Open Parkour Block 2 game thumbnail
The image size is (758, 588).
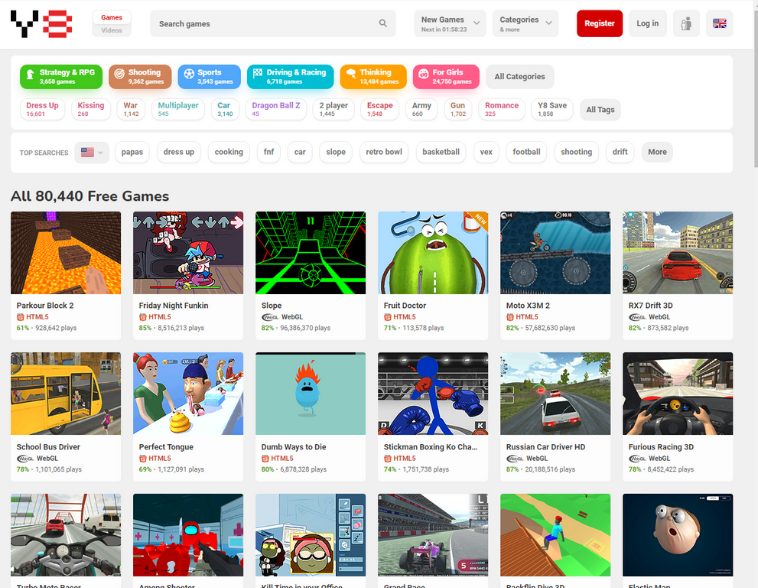(x=66, y=252)
